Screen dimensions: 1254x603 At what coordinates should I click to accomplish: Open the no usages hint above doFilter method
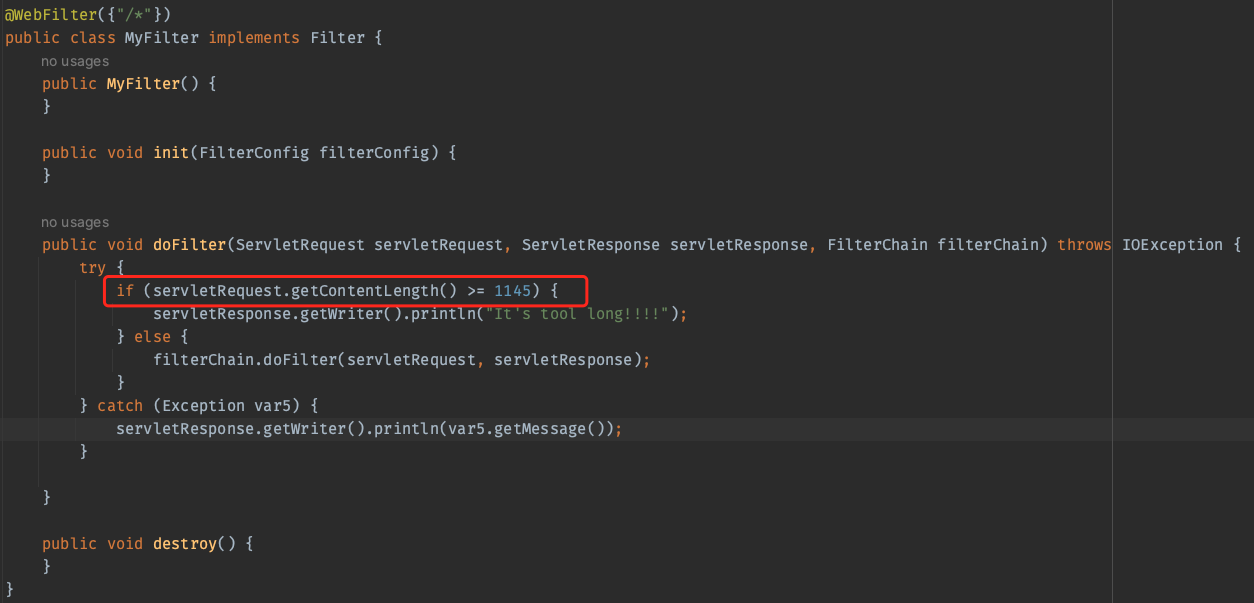point(75,222)
